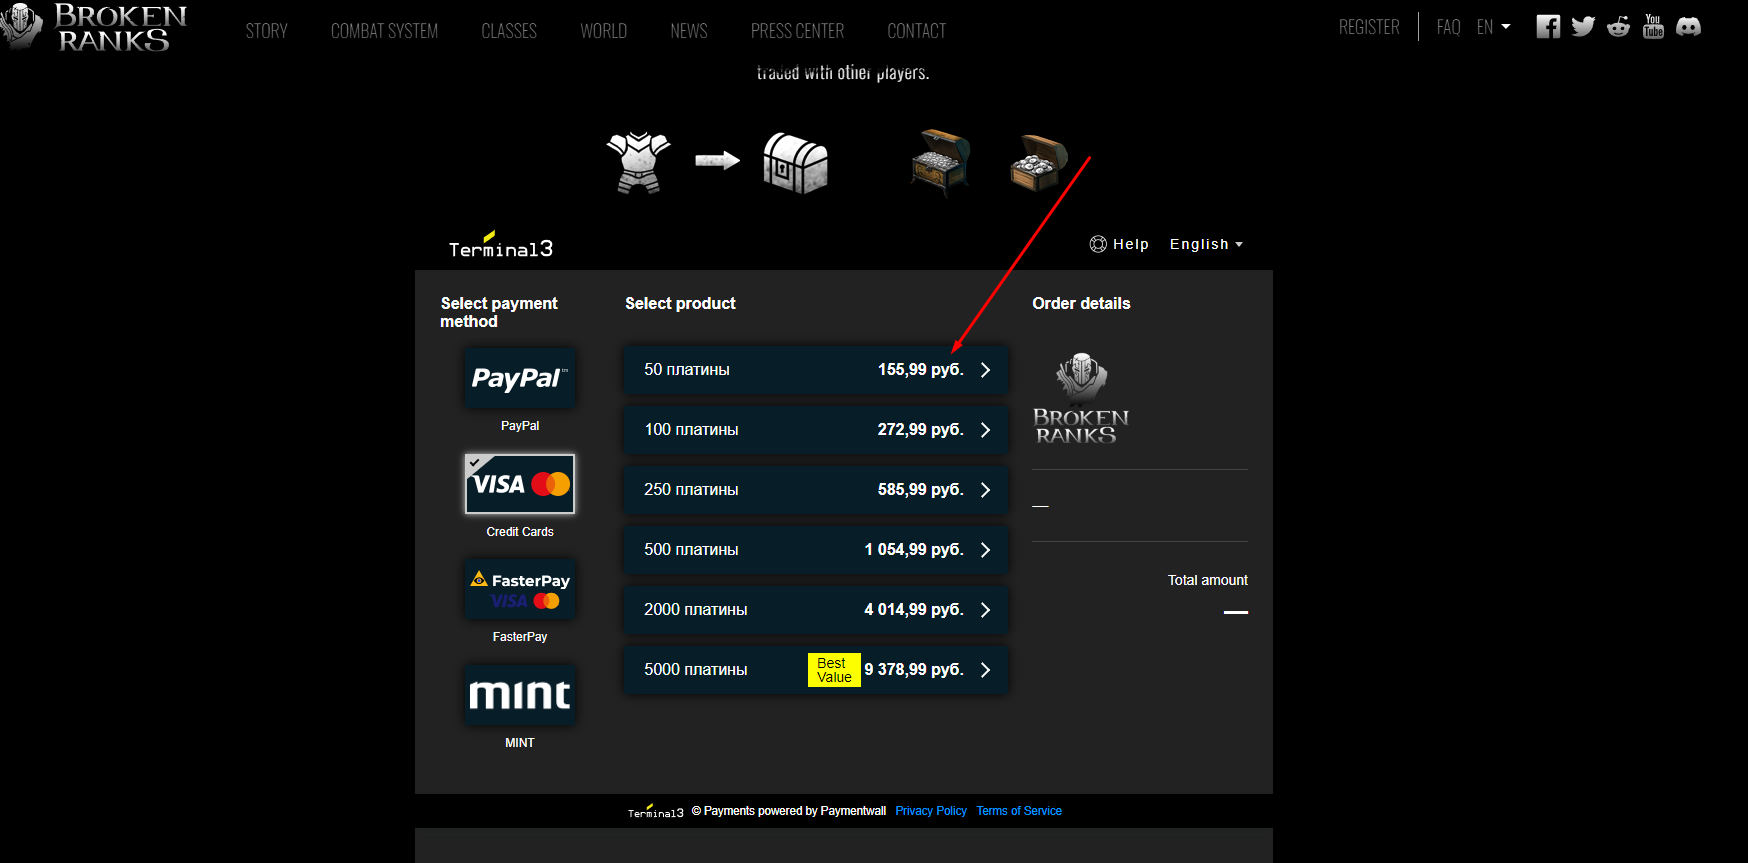This screenshot has width=1748, height=863.
Task: Open the Contact menu item
Action: click(x=917, y=31)
